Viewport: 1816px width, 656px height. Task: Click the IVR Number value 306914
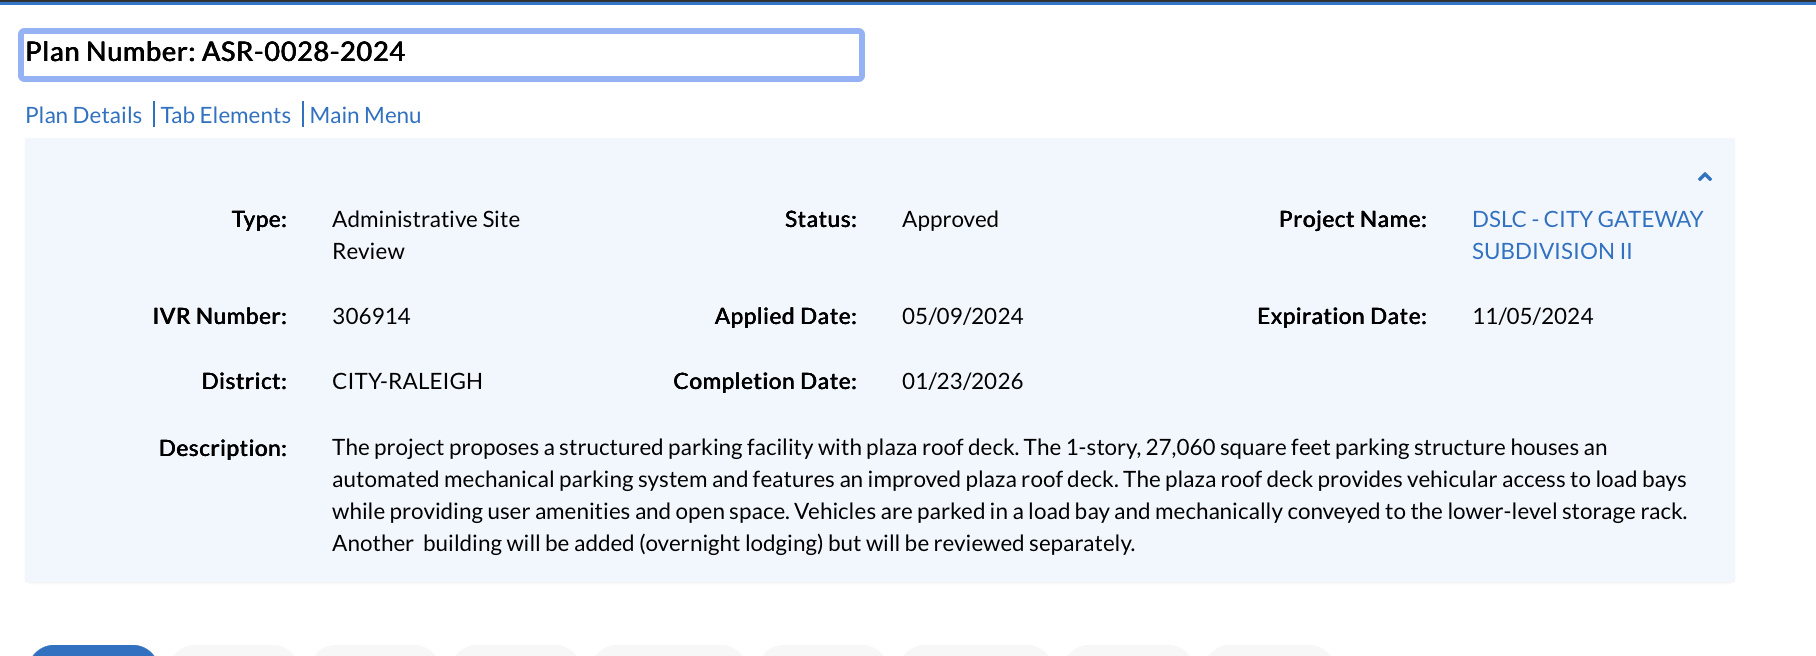click(x=371, y=316)
